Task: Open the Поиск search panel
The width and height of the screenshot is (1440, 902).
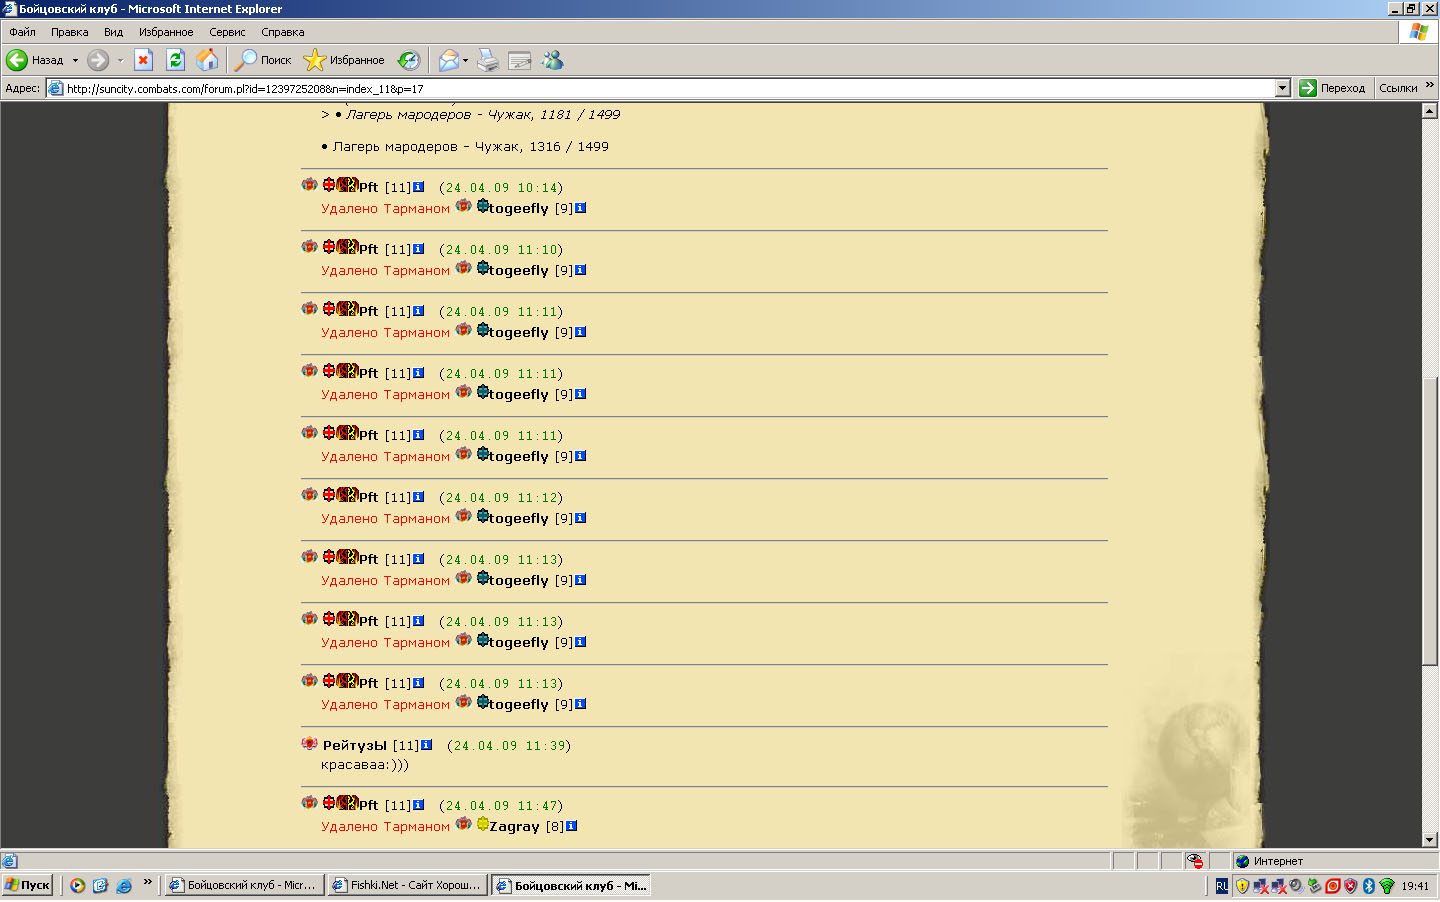Action: click(x=263, y=60)
